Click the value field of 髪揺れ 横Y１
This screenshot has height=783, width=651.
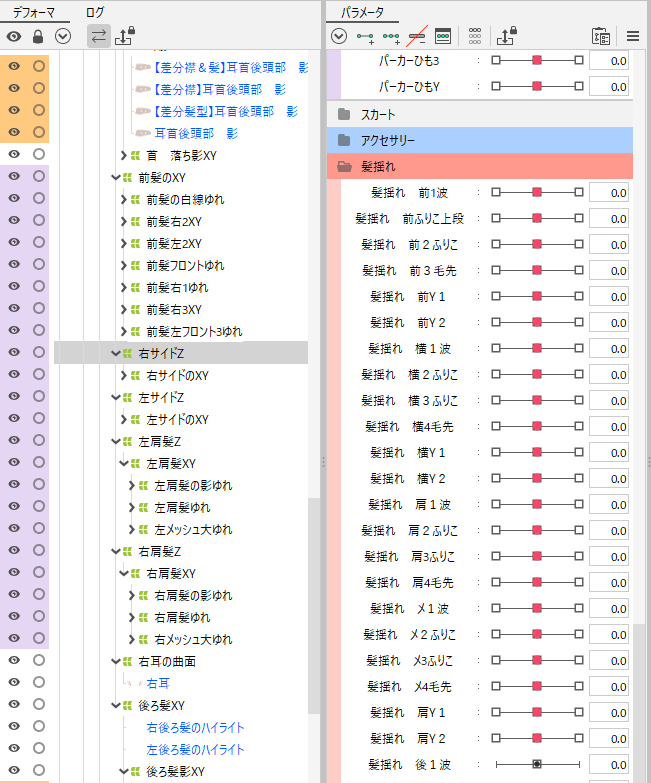609,452
